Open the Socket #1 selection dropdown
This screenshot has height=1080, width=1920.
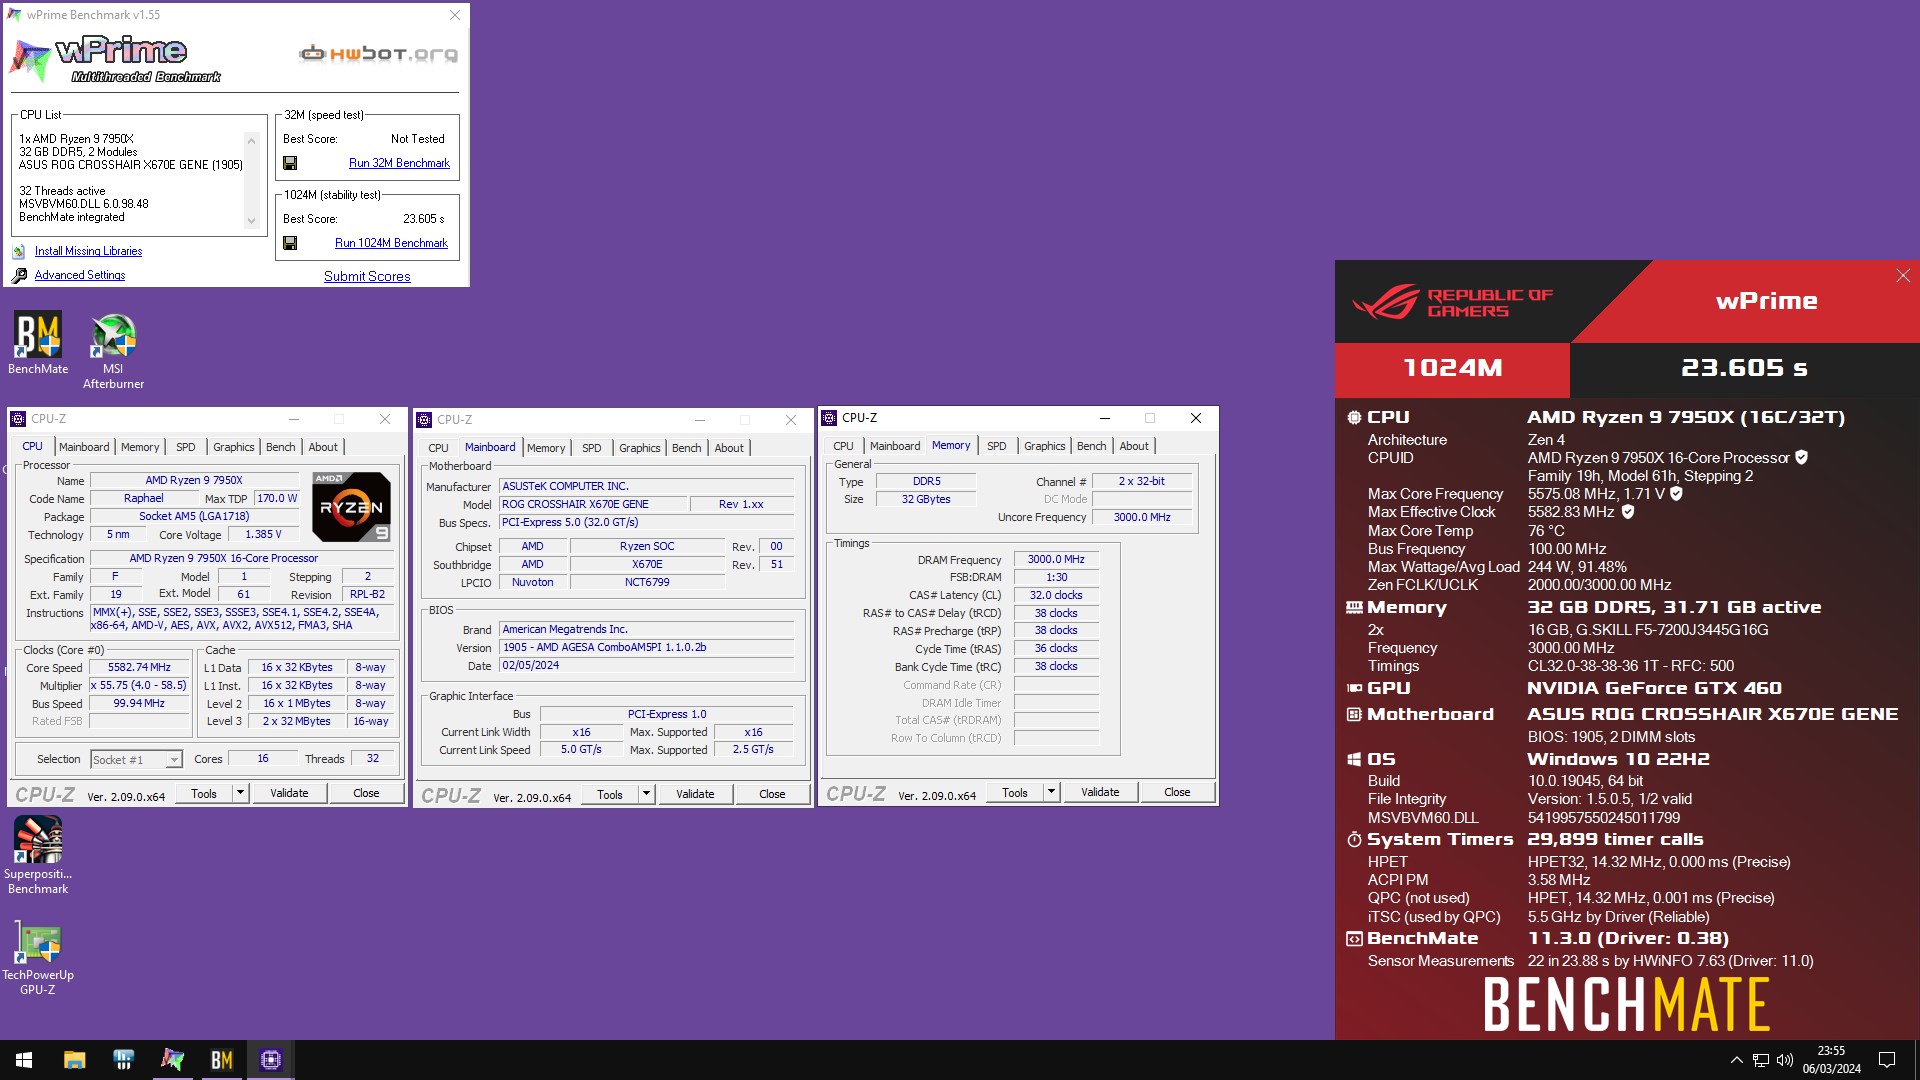137,759
